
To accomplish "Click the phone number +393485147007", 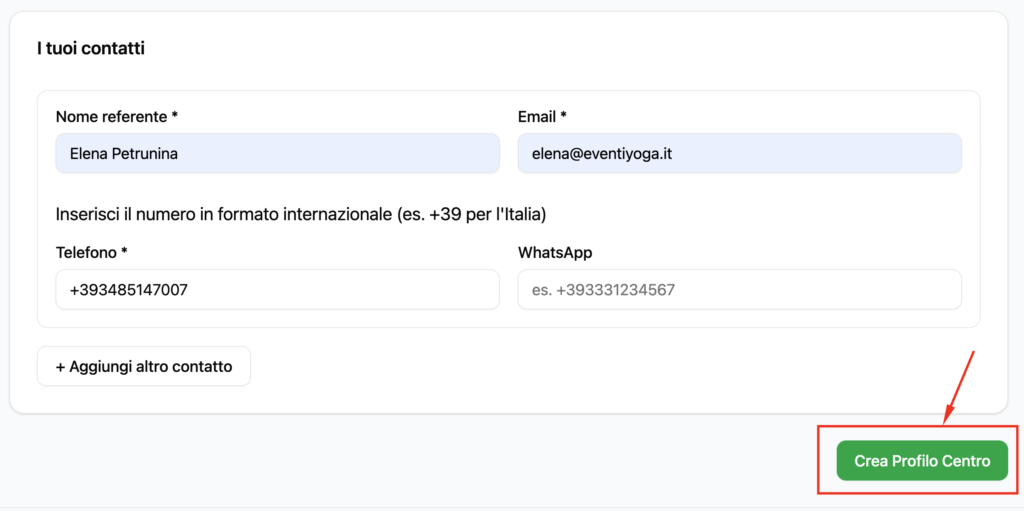I will click(129, 290).
